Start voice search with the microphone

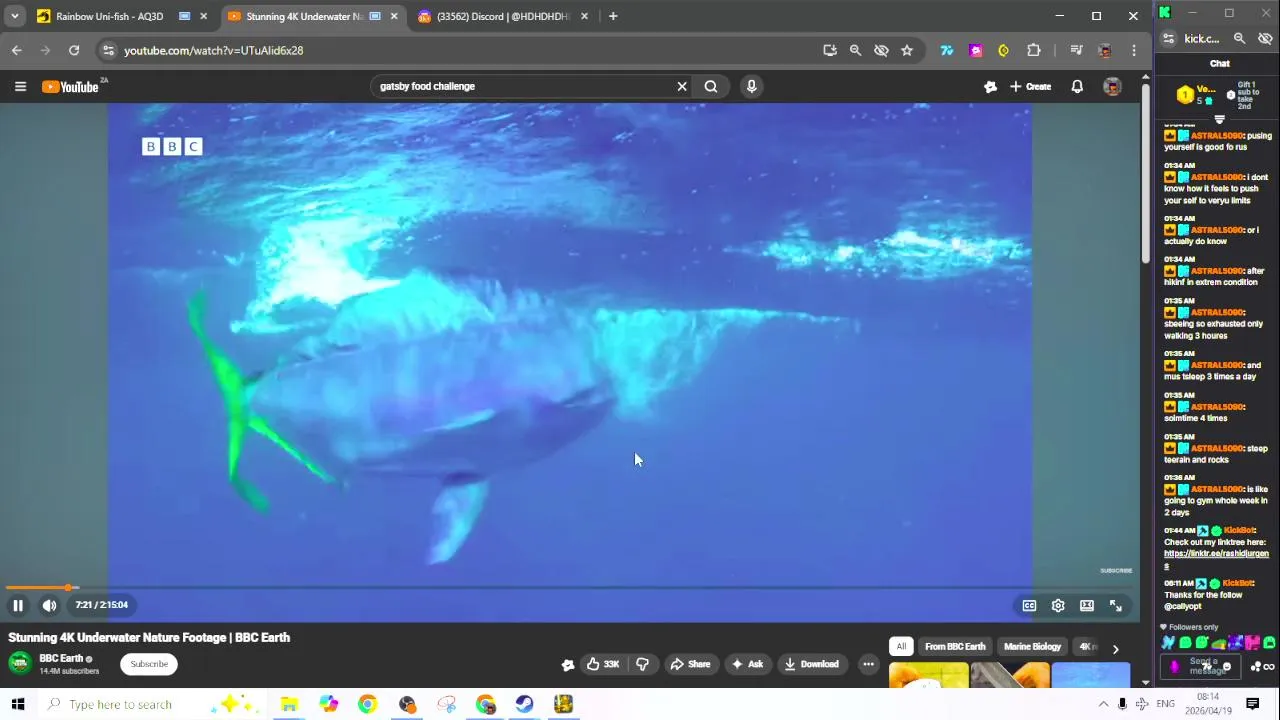coord(751,86)
